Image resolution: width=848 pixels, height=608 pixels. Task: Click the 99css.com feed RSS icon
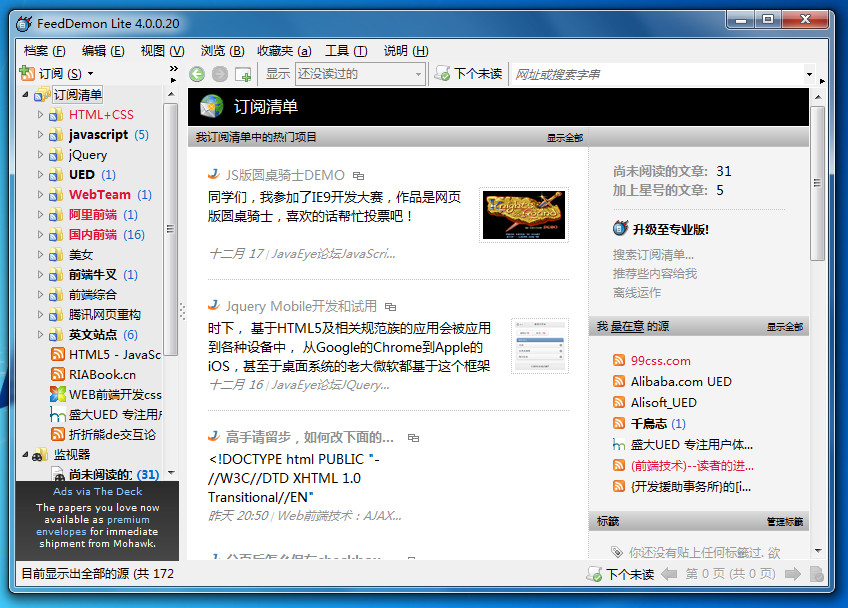click(x=619, y=360)
